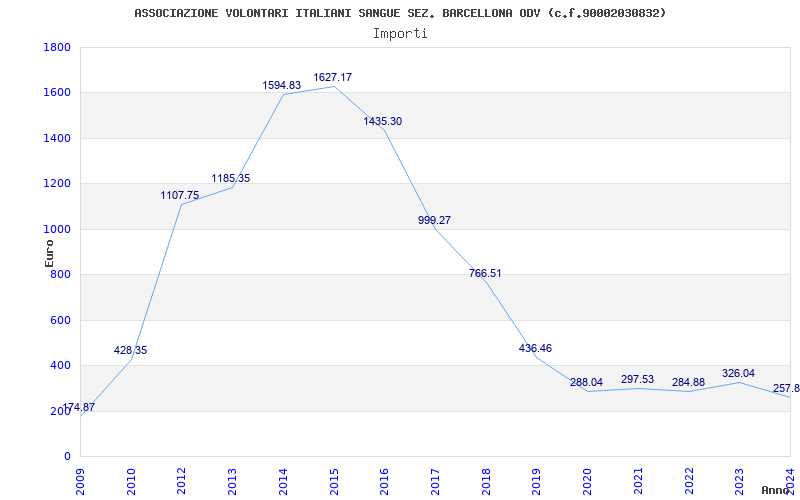Select data label 428.35
Image resolution: width=800 pixels, height=500 pixels.
(x=130, y=351)
